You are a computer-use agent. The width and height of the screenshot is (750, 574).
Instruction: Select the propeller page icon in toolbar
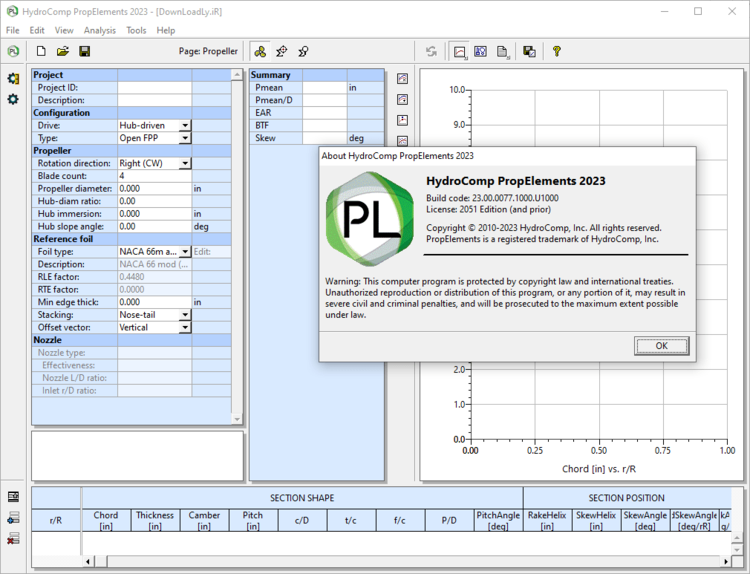point(260,51)
